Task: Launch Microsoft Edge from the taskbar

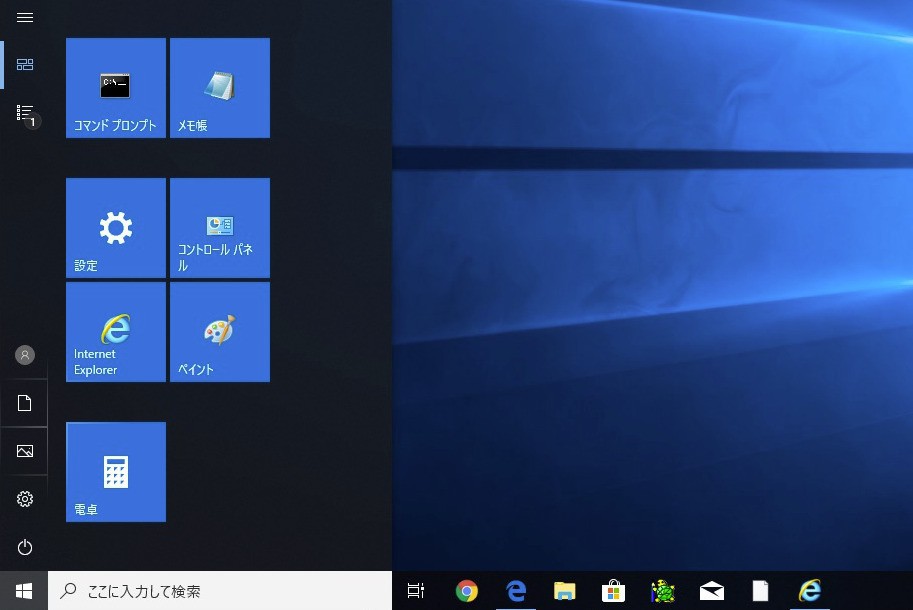Action: 515,590
